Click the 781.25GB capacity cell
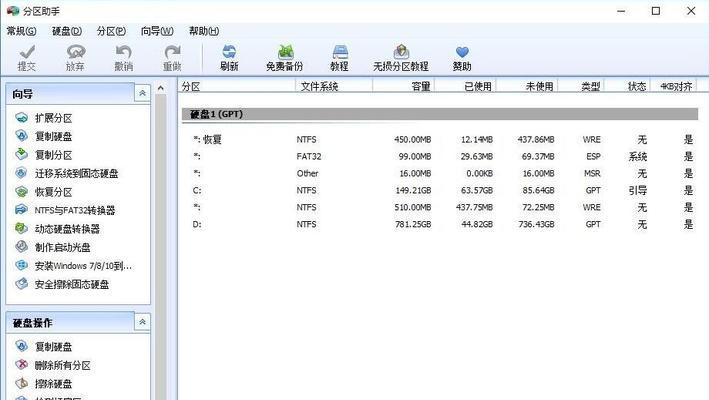 coord(413,224)
